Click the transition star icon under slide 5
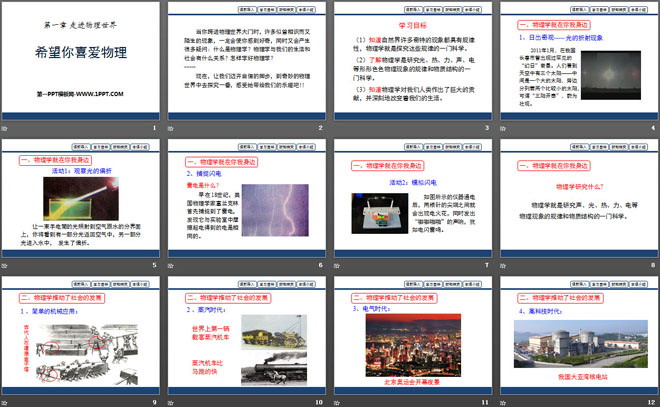 (x=7, y=266)
